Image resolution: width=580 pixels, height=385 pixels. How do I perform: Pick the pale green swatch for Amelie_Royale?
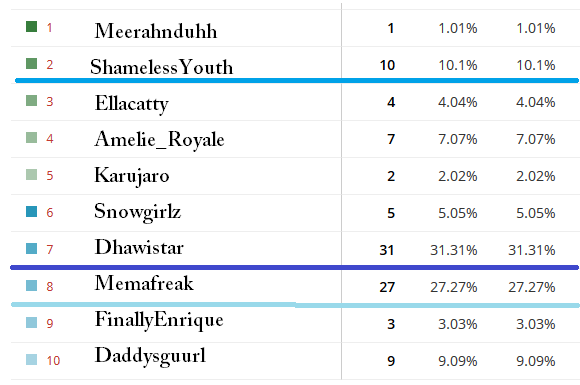[x=31, y=138]
